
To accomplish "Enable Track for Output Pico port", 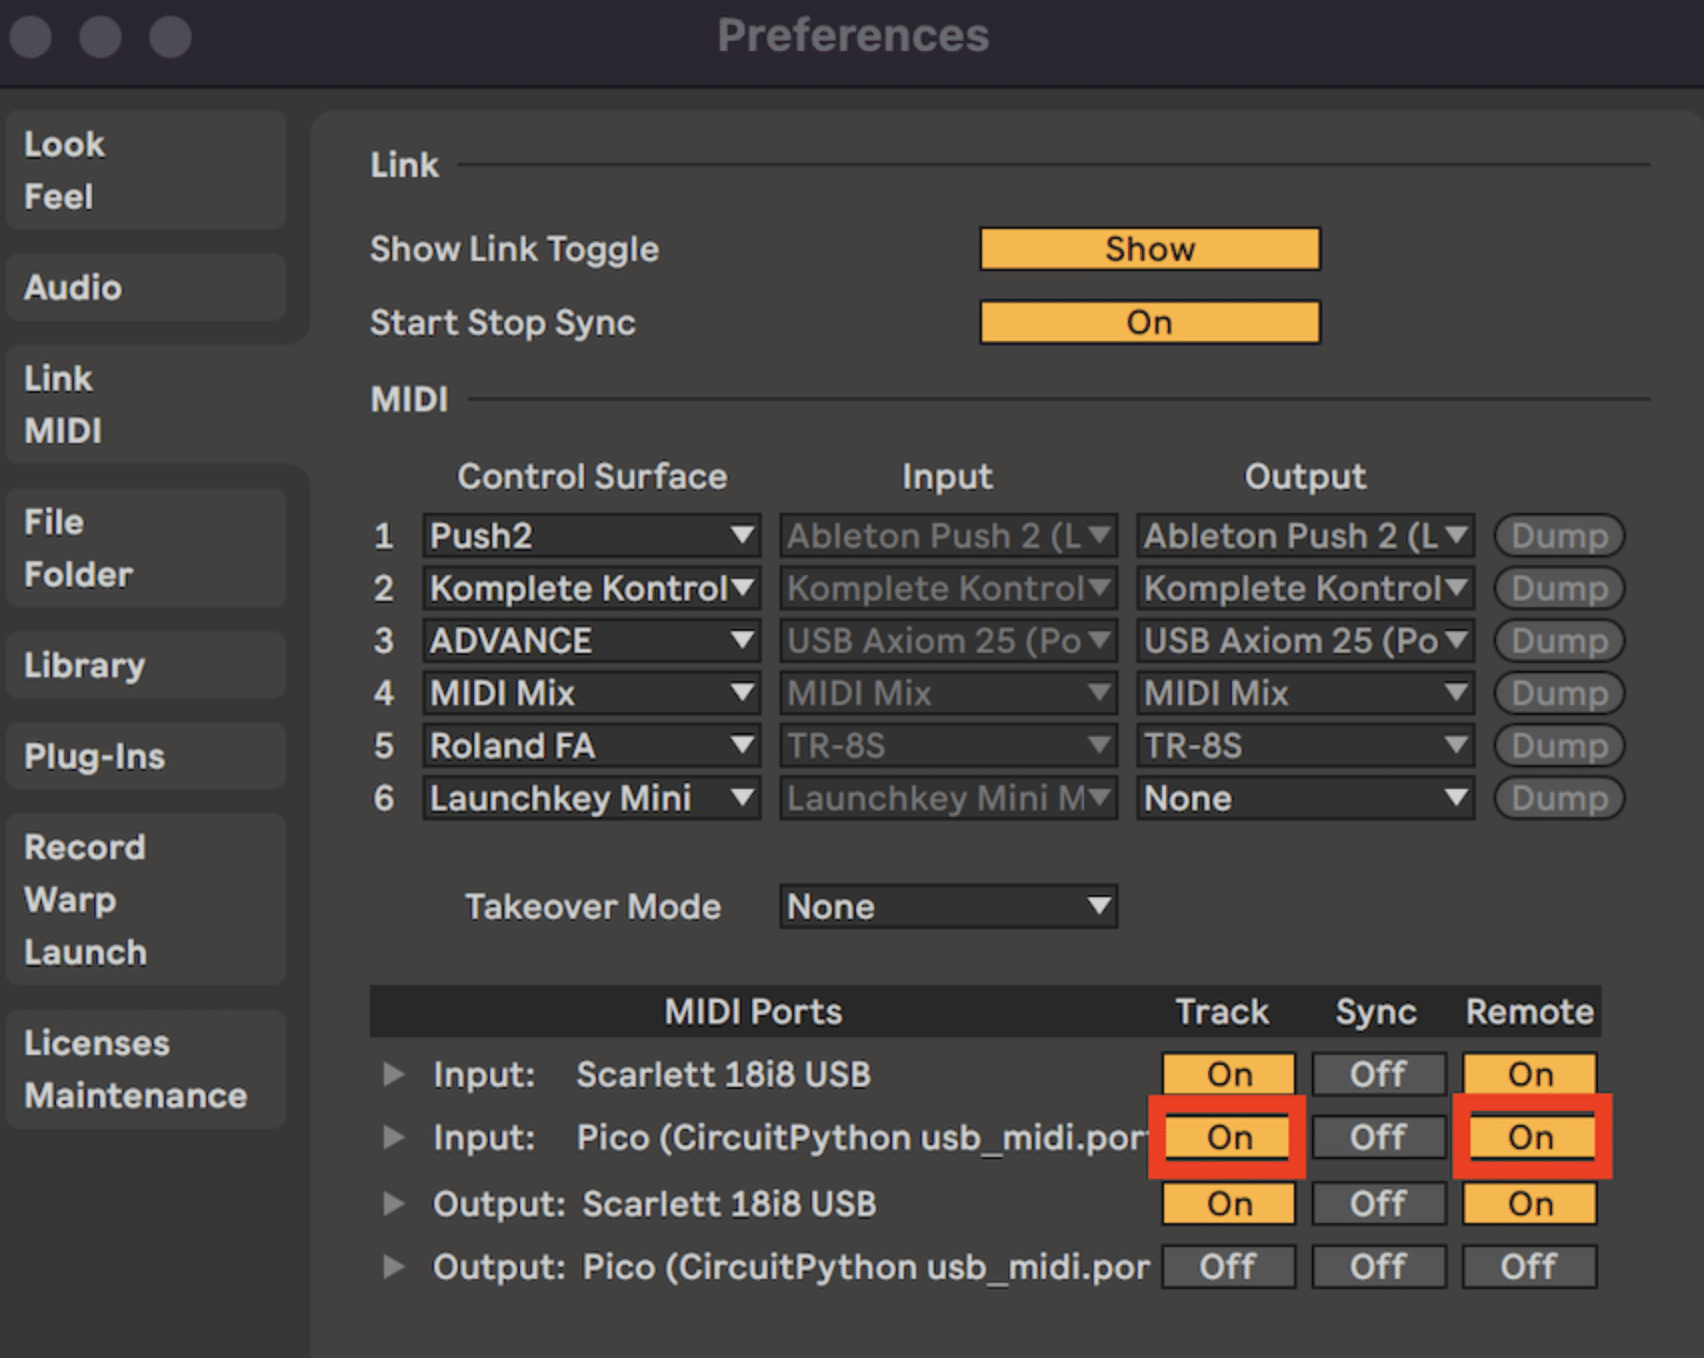I will tap(1228, 1267).
